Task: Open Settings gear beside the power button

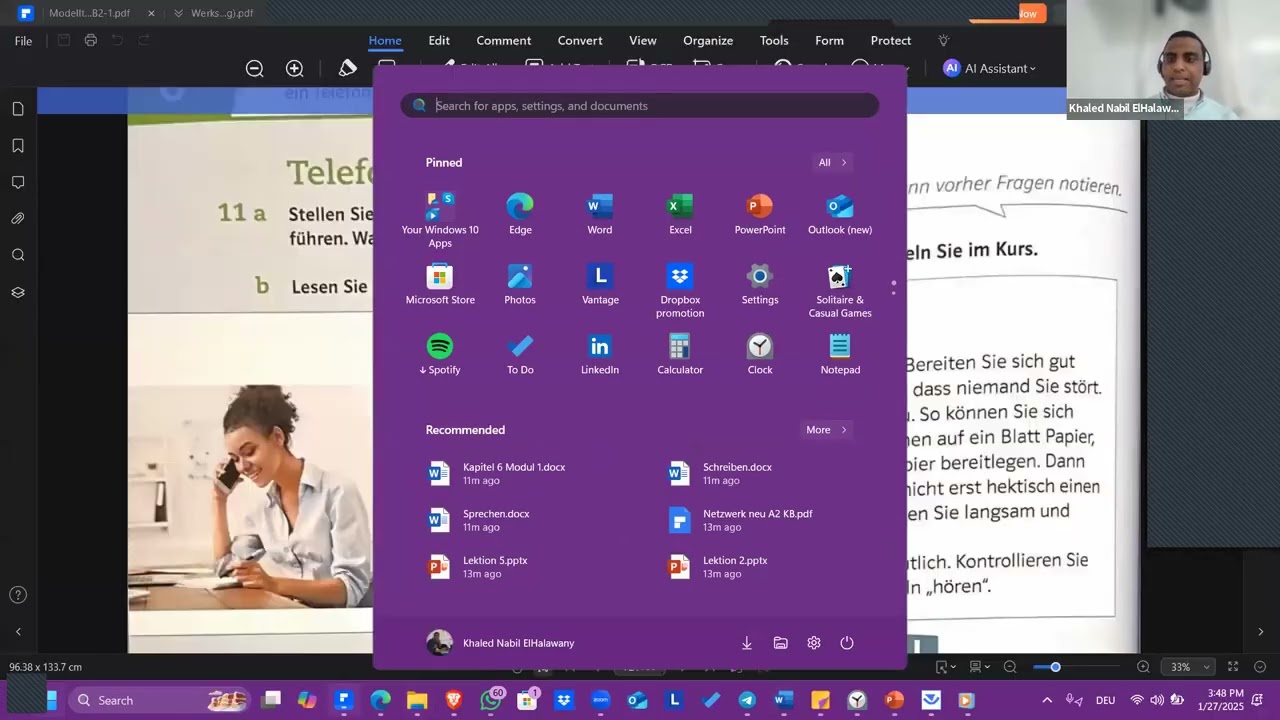Action: pyautogui.click(x=814, y=643)
